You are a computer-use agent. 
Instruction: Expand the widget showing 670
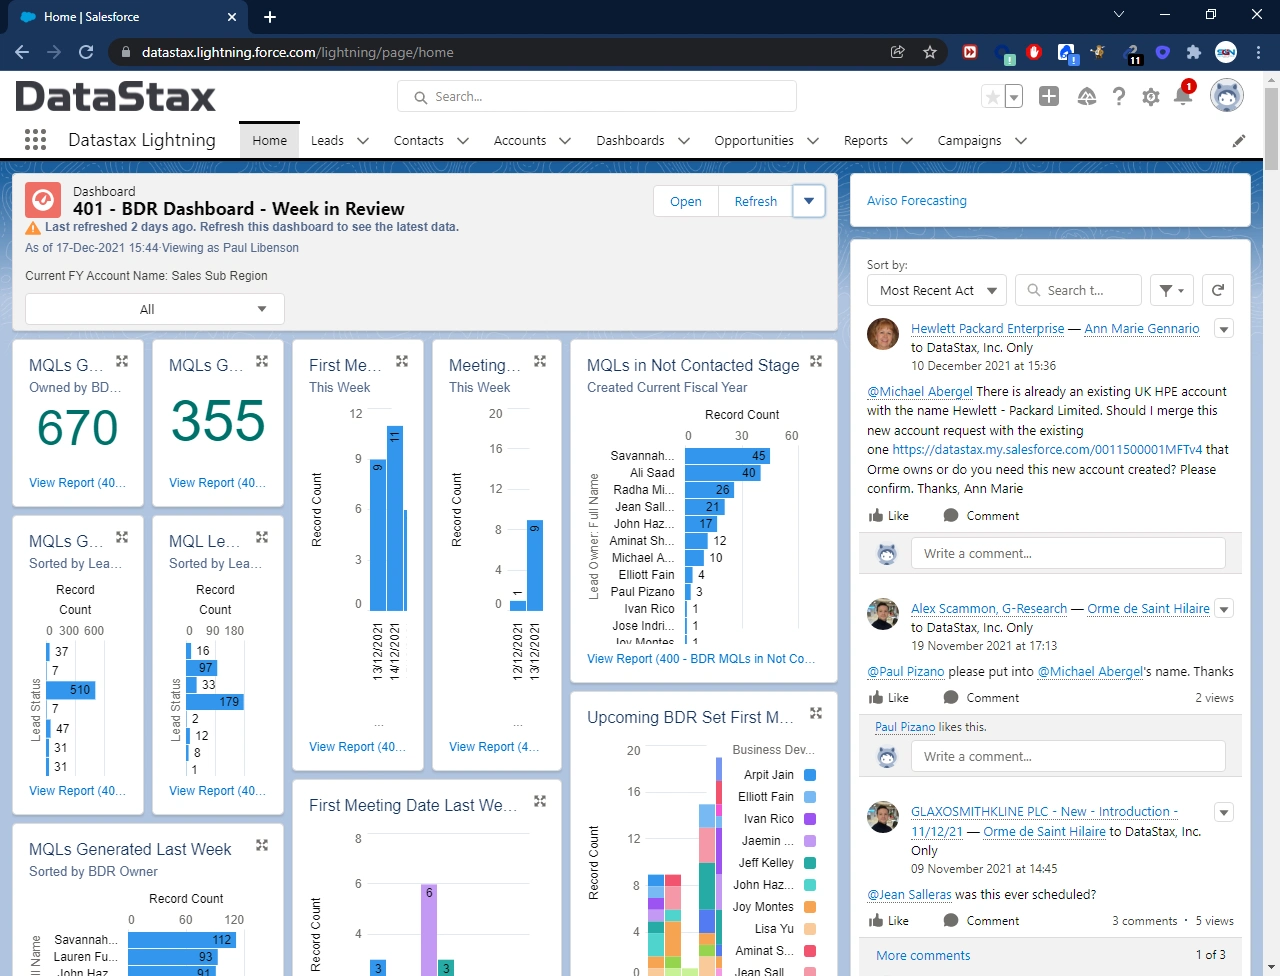click(122, 361)
